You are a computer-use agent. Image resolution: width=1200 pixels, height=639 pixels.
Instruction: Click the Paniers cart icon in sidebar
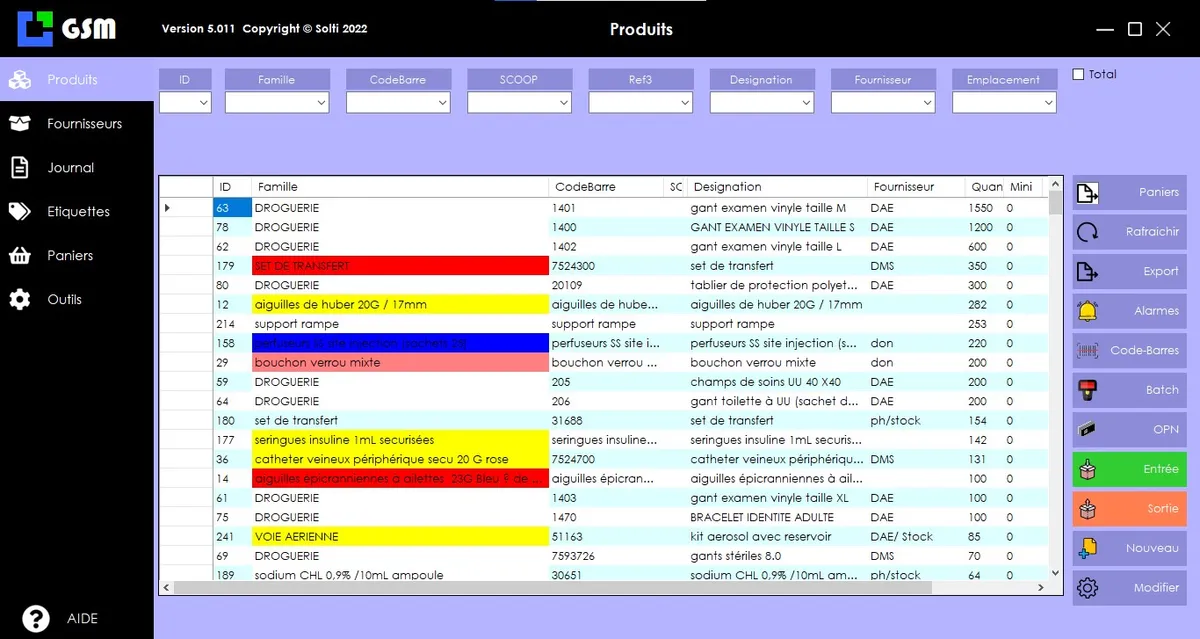click(20, 256)
